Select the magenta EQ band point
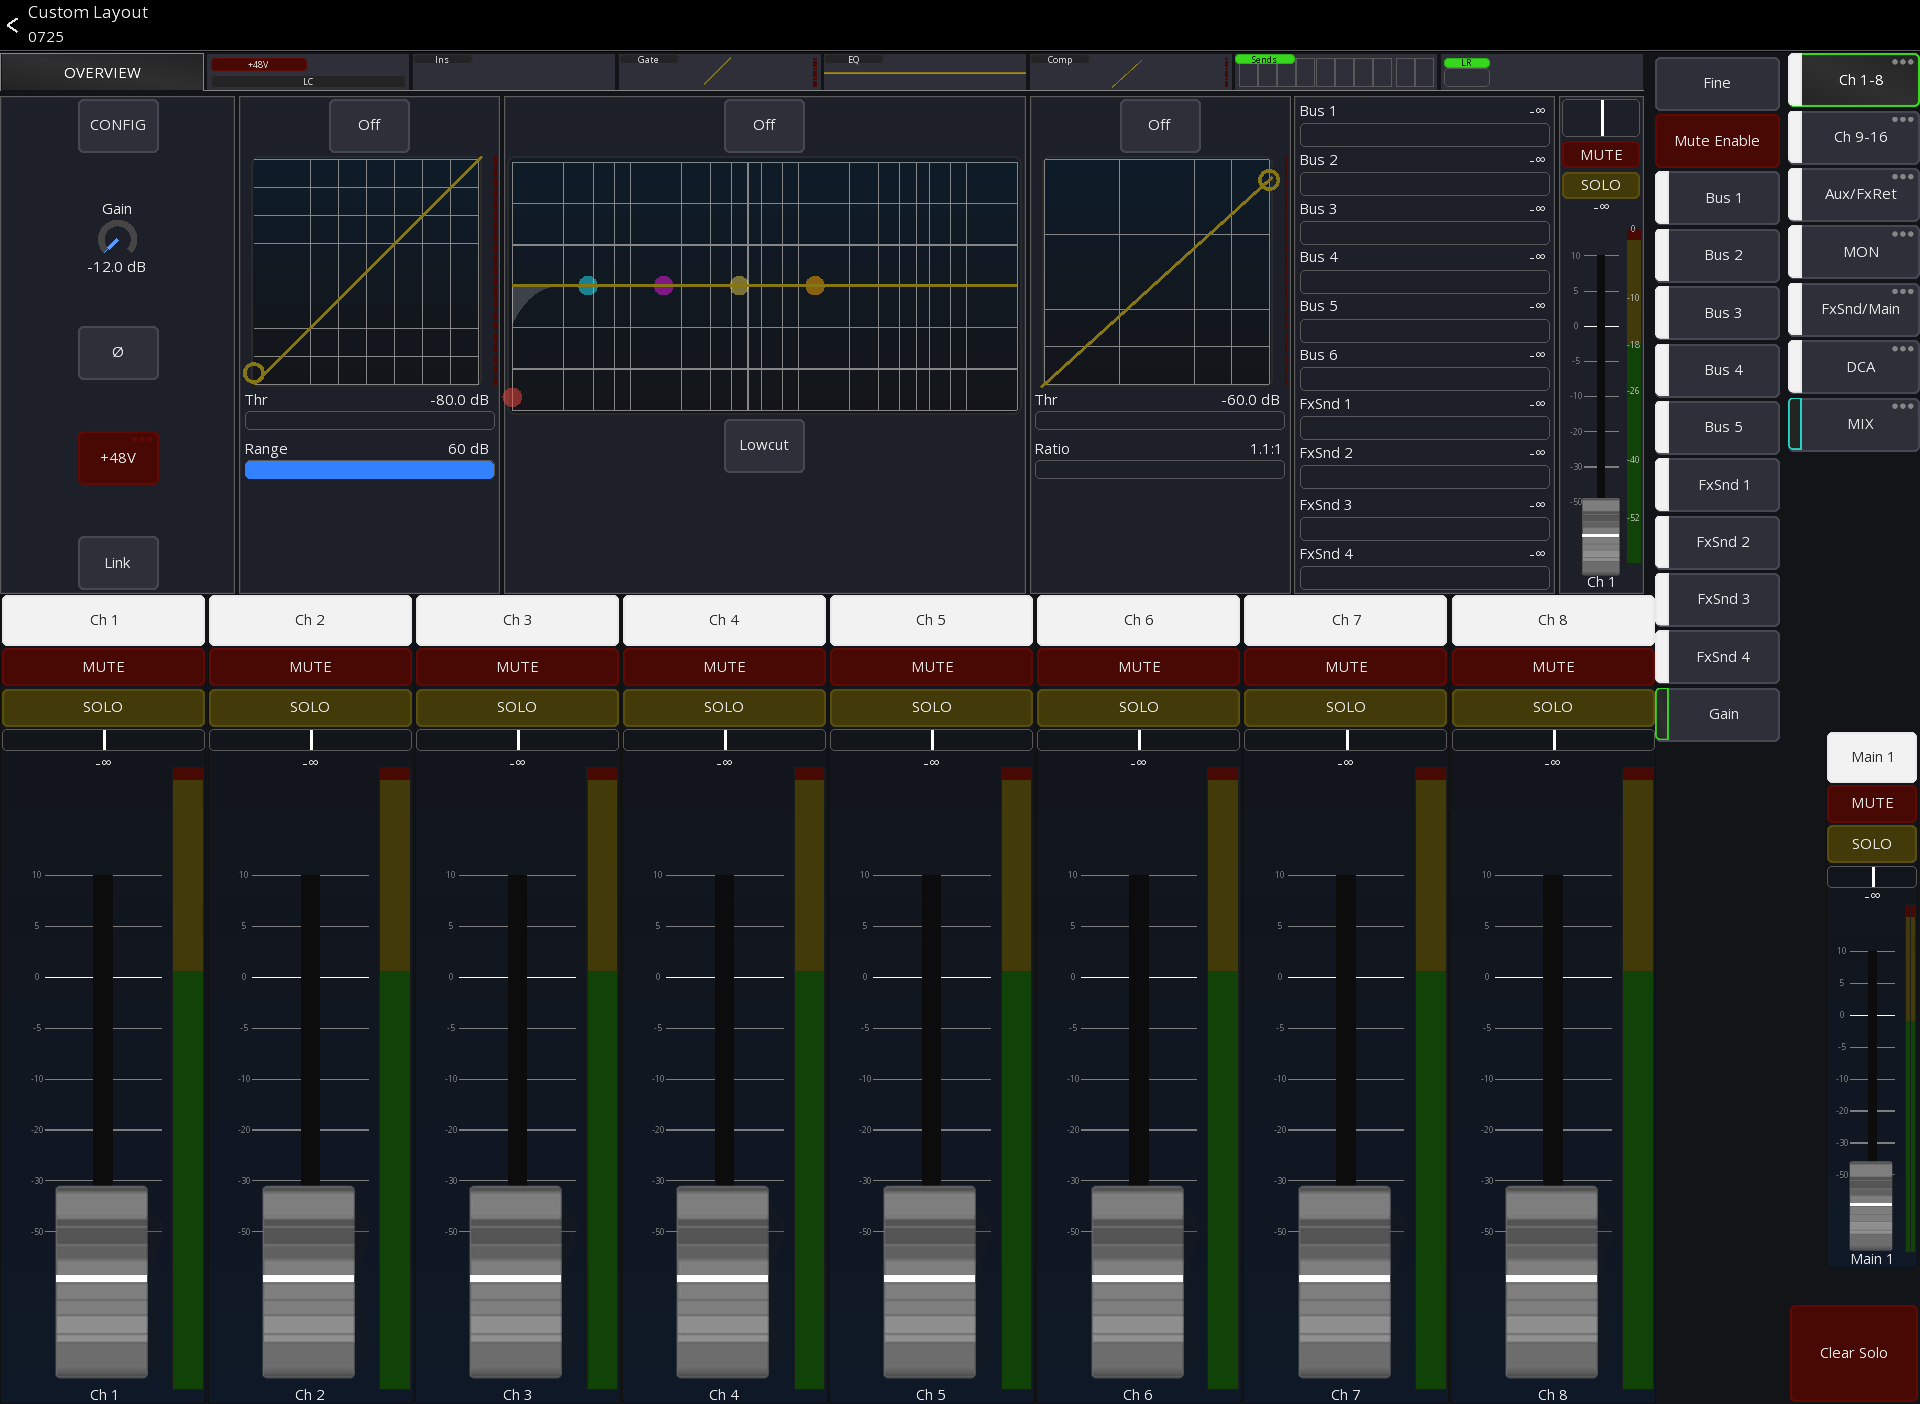This screenshot has width=1920, height=1404. (663, 286)
